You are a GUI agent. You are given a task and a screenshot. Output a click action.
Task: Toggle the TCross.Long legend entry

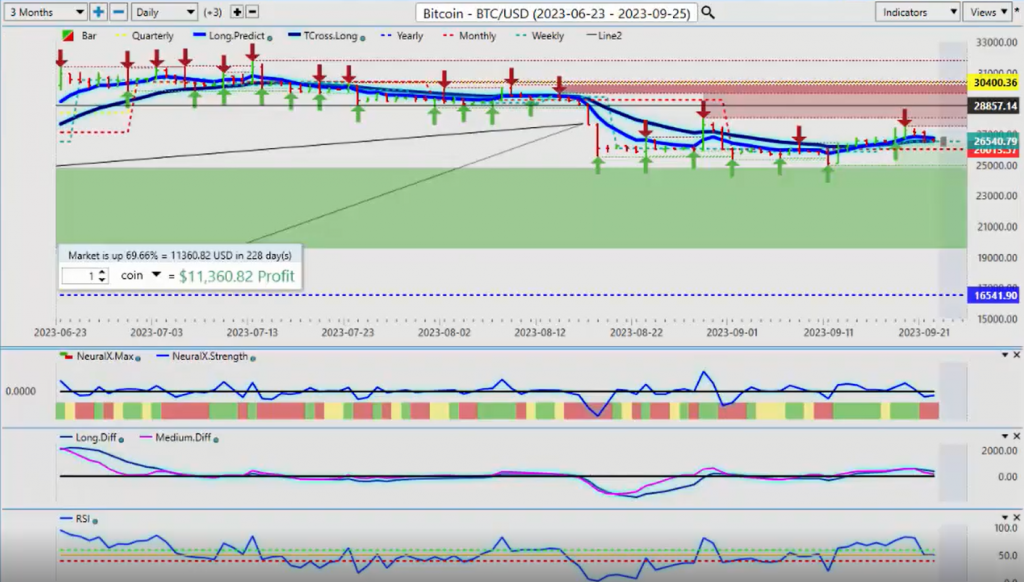(x=323, y=36)
